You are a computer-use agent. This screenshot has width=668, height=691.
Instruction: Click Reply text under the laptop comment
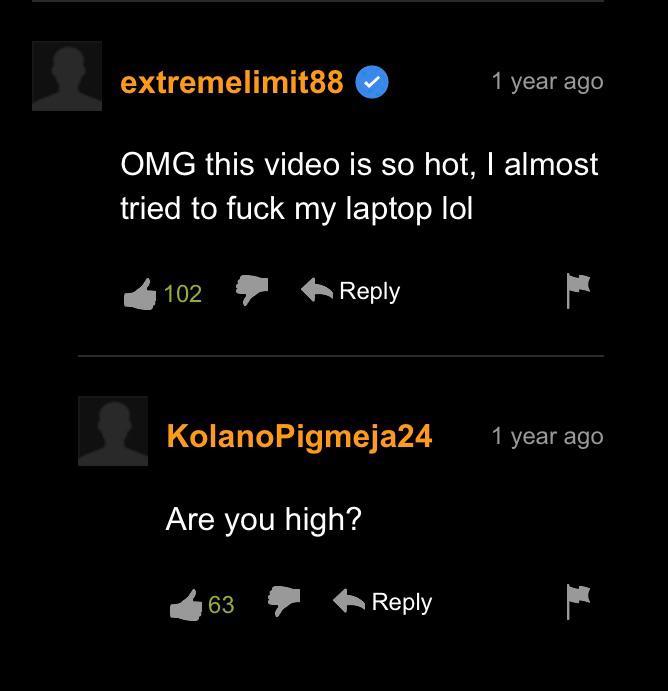[x=370, y=292]
